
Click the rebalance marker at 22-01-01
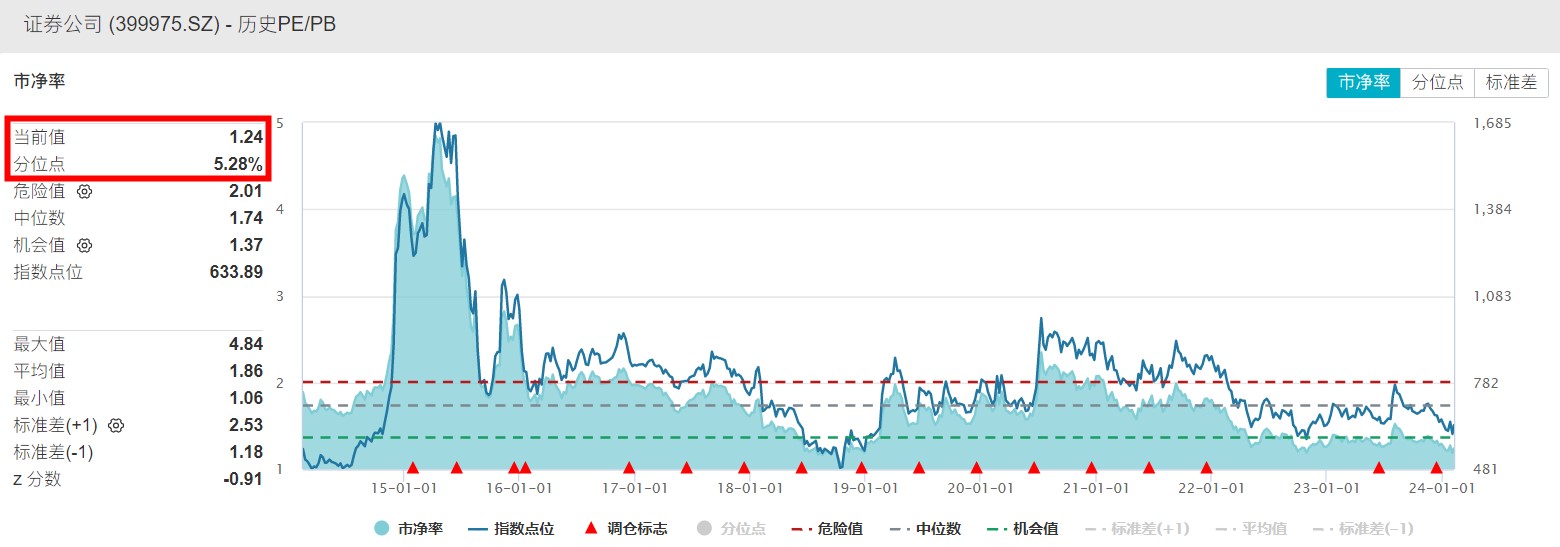[1206, 467]
